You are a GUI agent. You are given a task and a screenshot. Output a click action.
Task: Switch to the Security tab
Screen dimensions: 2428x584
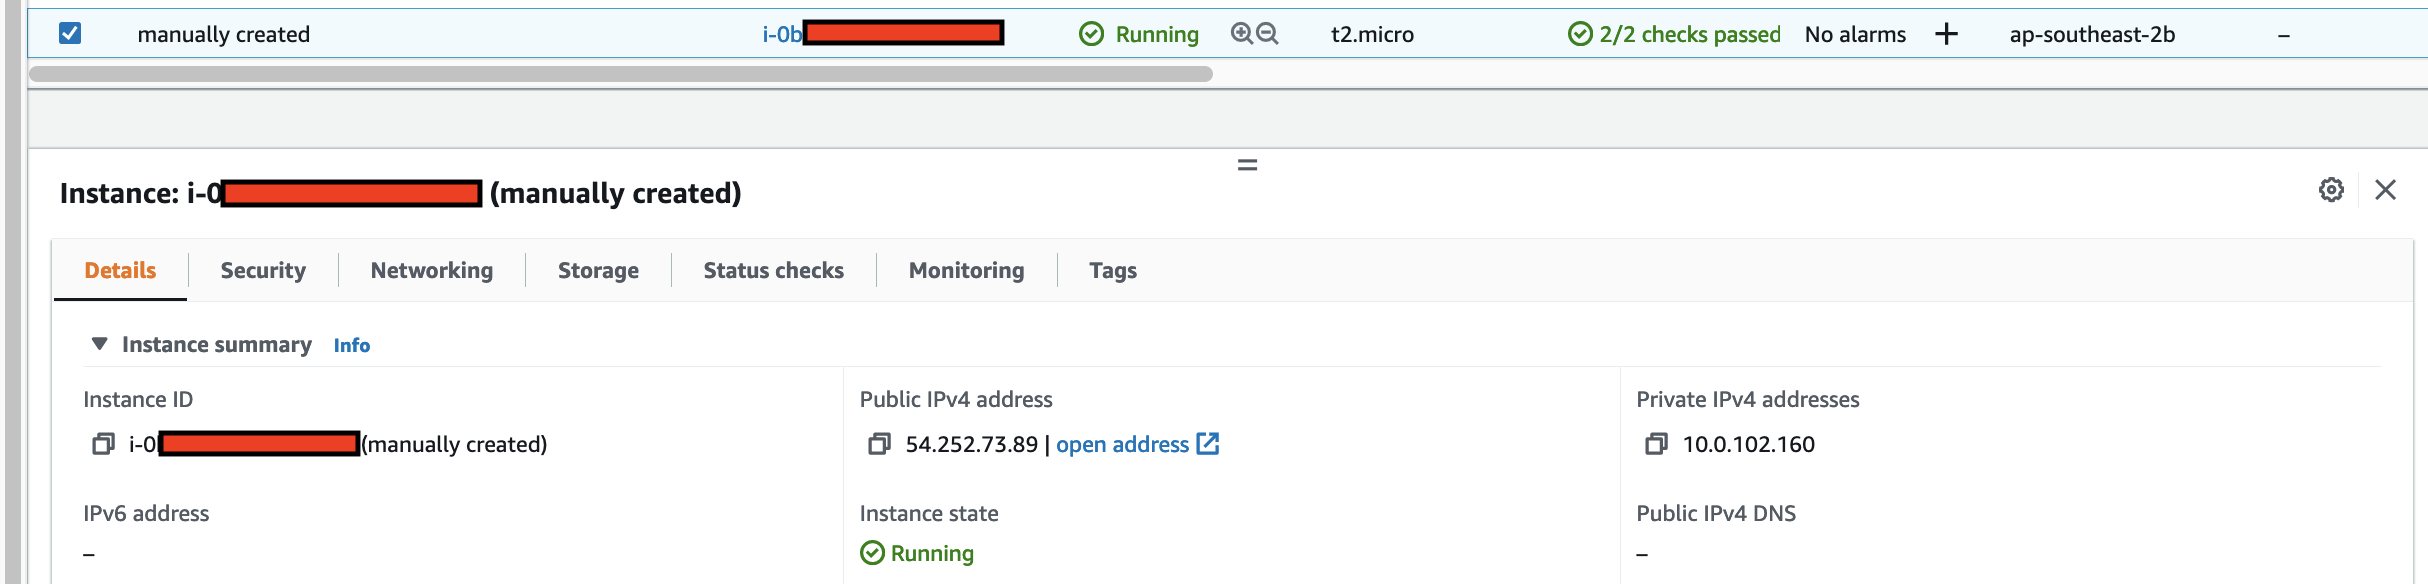tap(263, 270)
